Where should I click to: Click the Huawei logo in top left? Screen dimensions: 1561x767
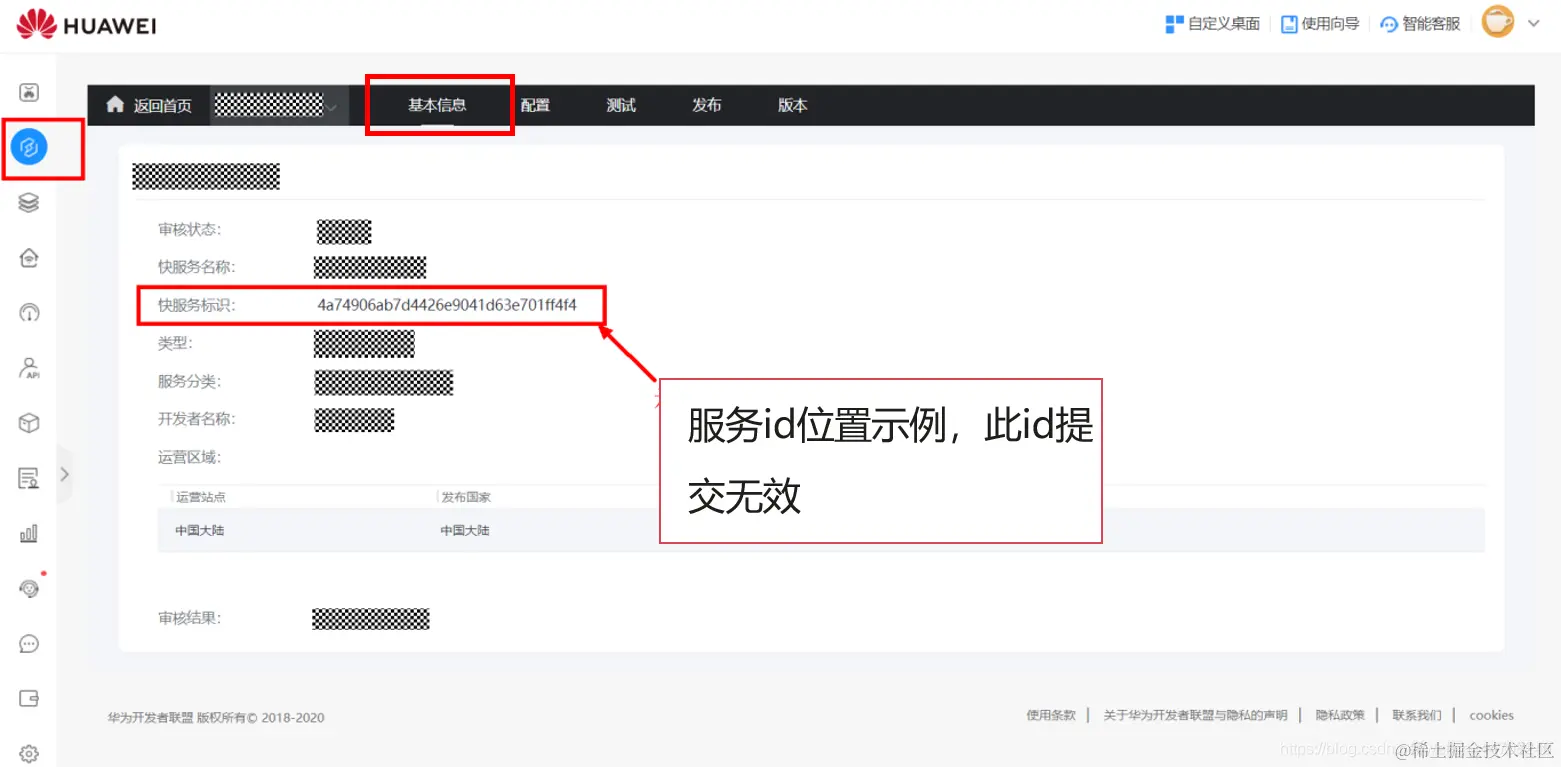[84, 23]
